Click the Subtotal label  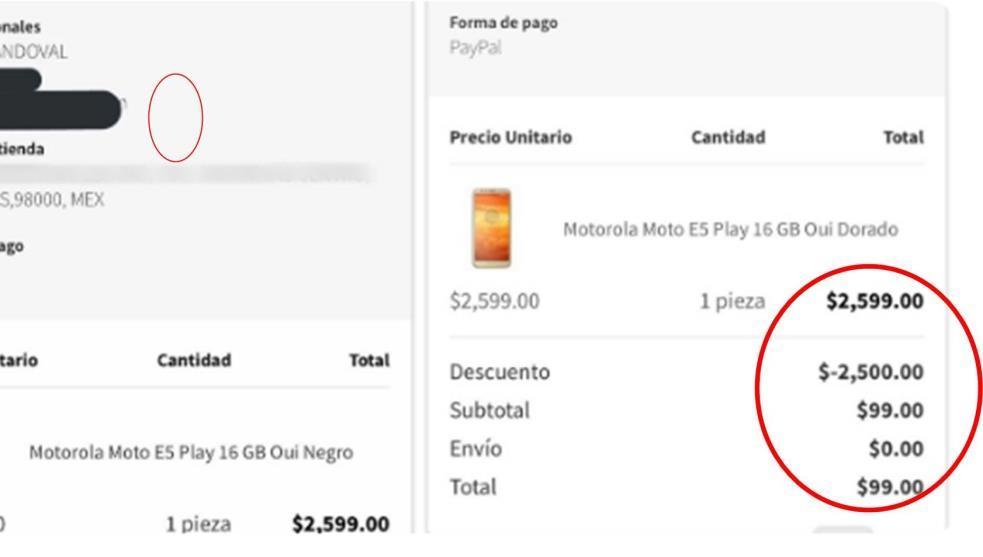click(490, 410)
